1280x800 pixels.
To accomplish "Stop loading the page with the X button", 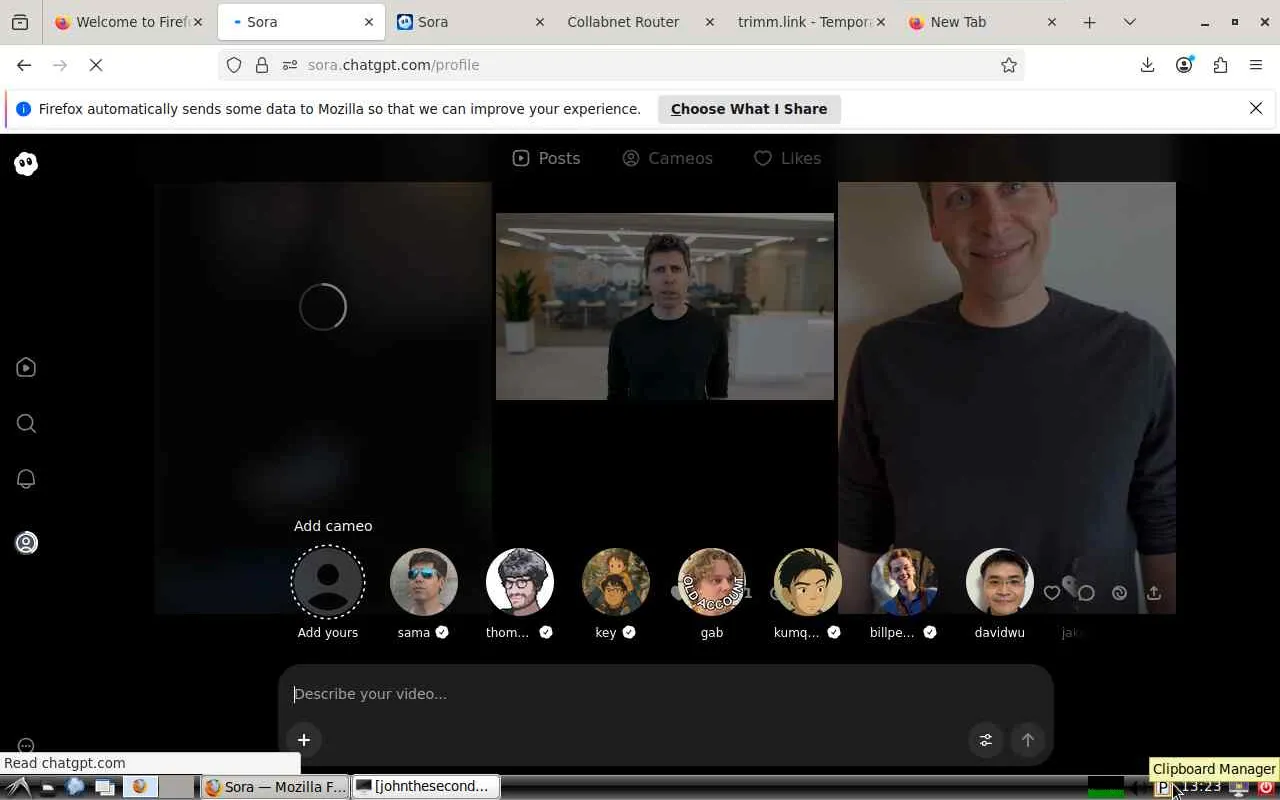I will (x=96, y=65).
